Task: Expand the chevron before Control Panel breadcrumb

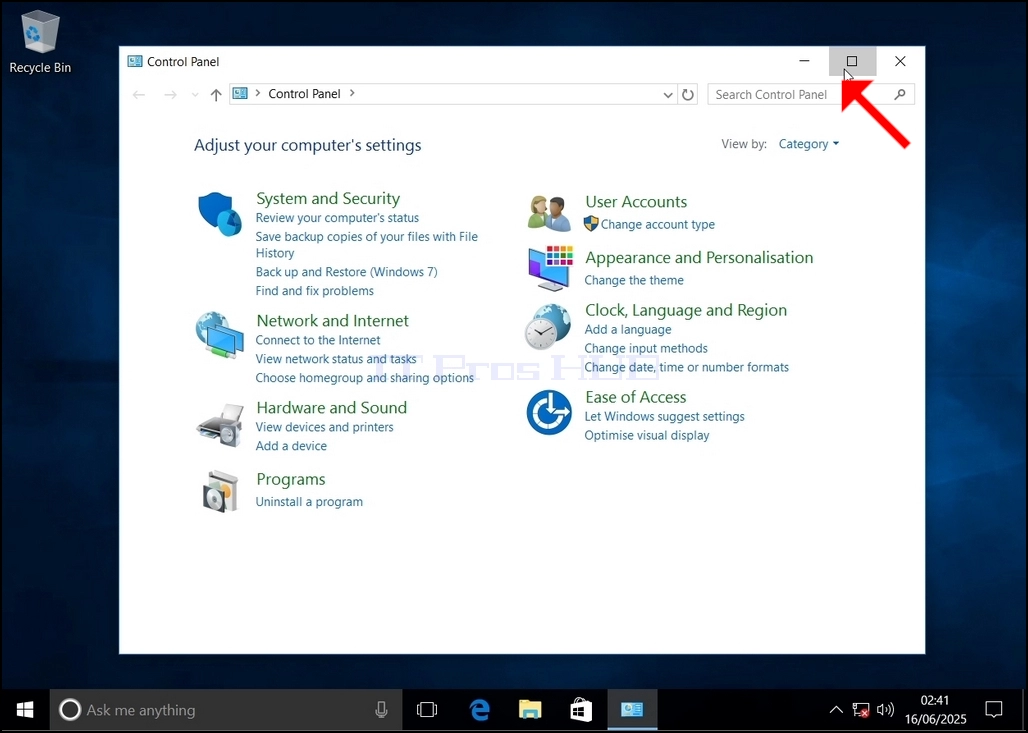Action: pyautogui.click(x=258, y=93)
